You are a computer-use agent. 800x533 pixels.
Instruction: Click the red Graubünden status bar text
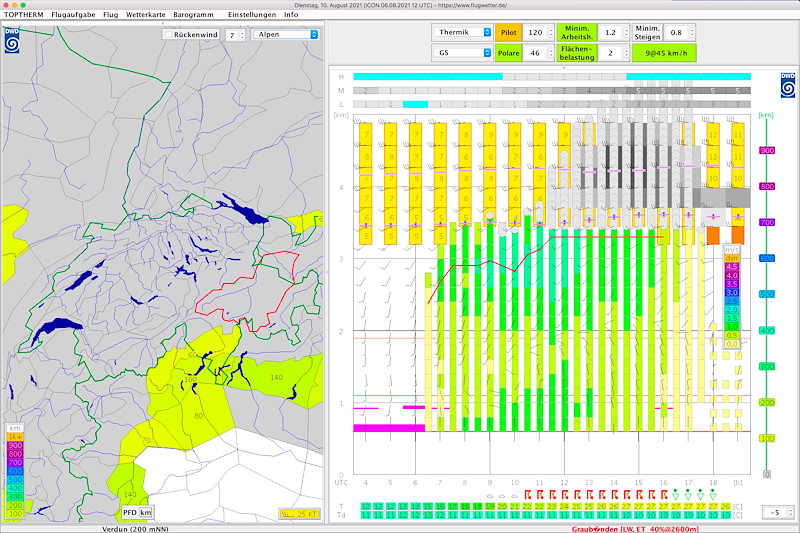635,529
